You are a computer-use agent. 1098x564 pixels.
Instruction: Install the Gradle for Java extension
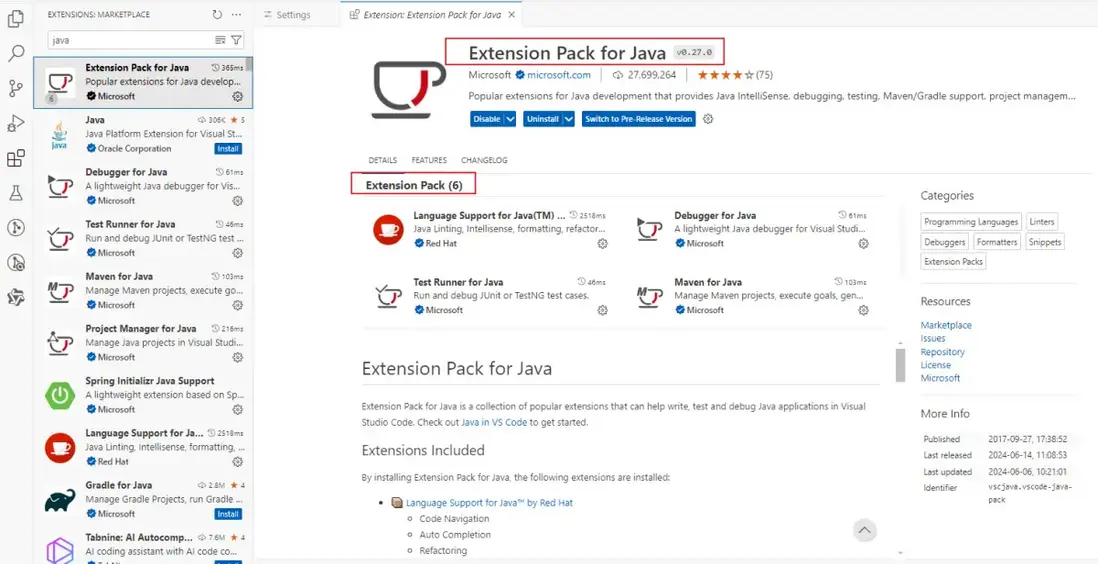[228, 514]
